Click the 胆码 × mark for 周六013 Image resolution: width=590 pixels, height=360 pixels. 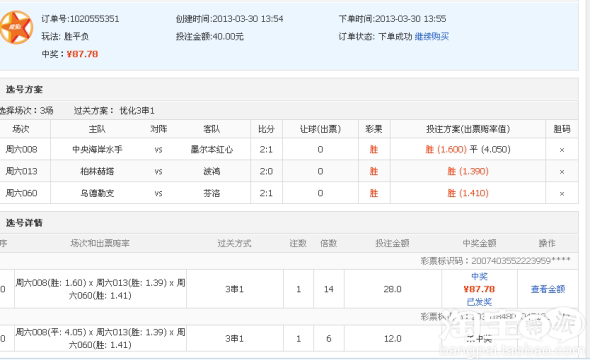click(x=562, y=172)
